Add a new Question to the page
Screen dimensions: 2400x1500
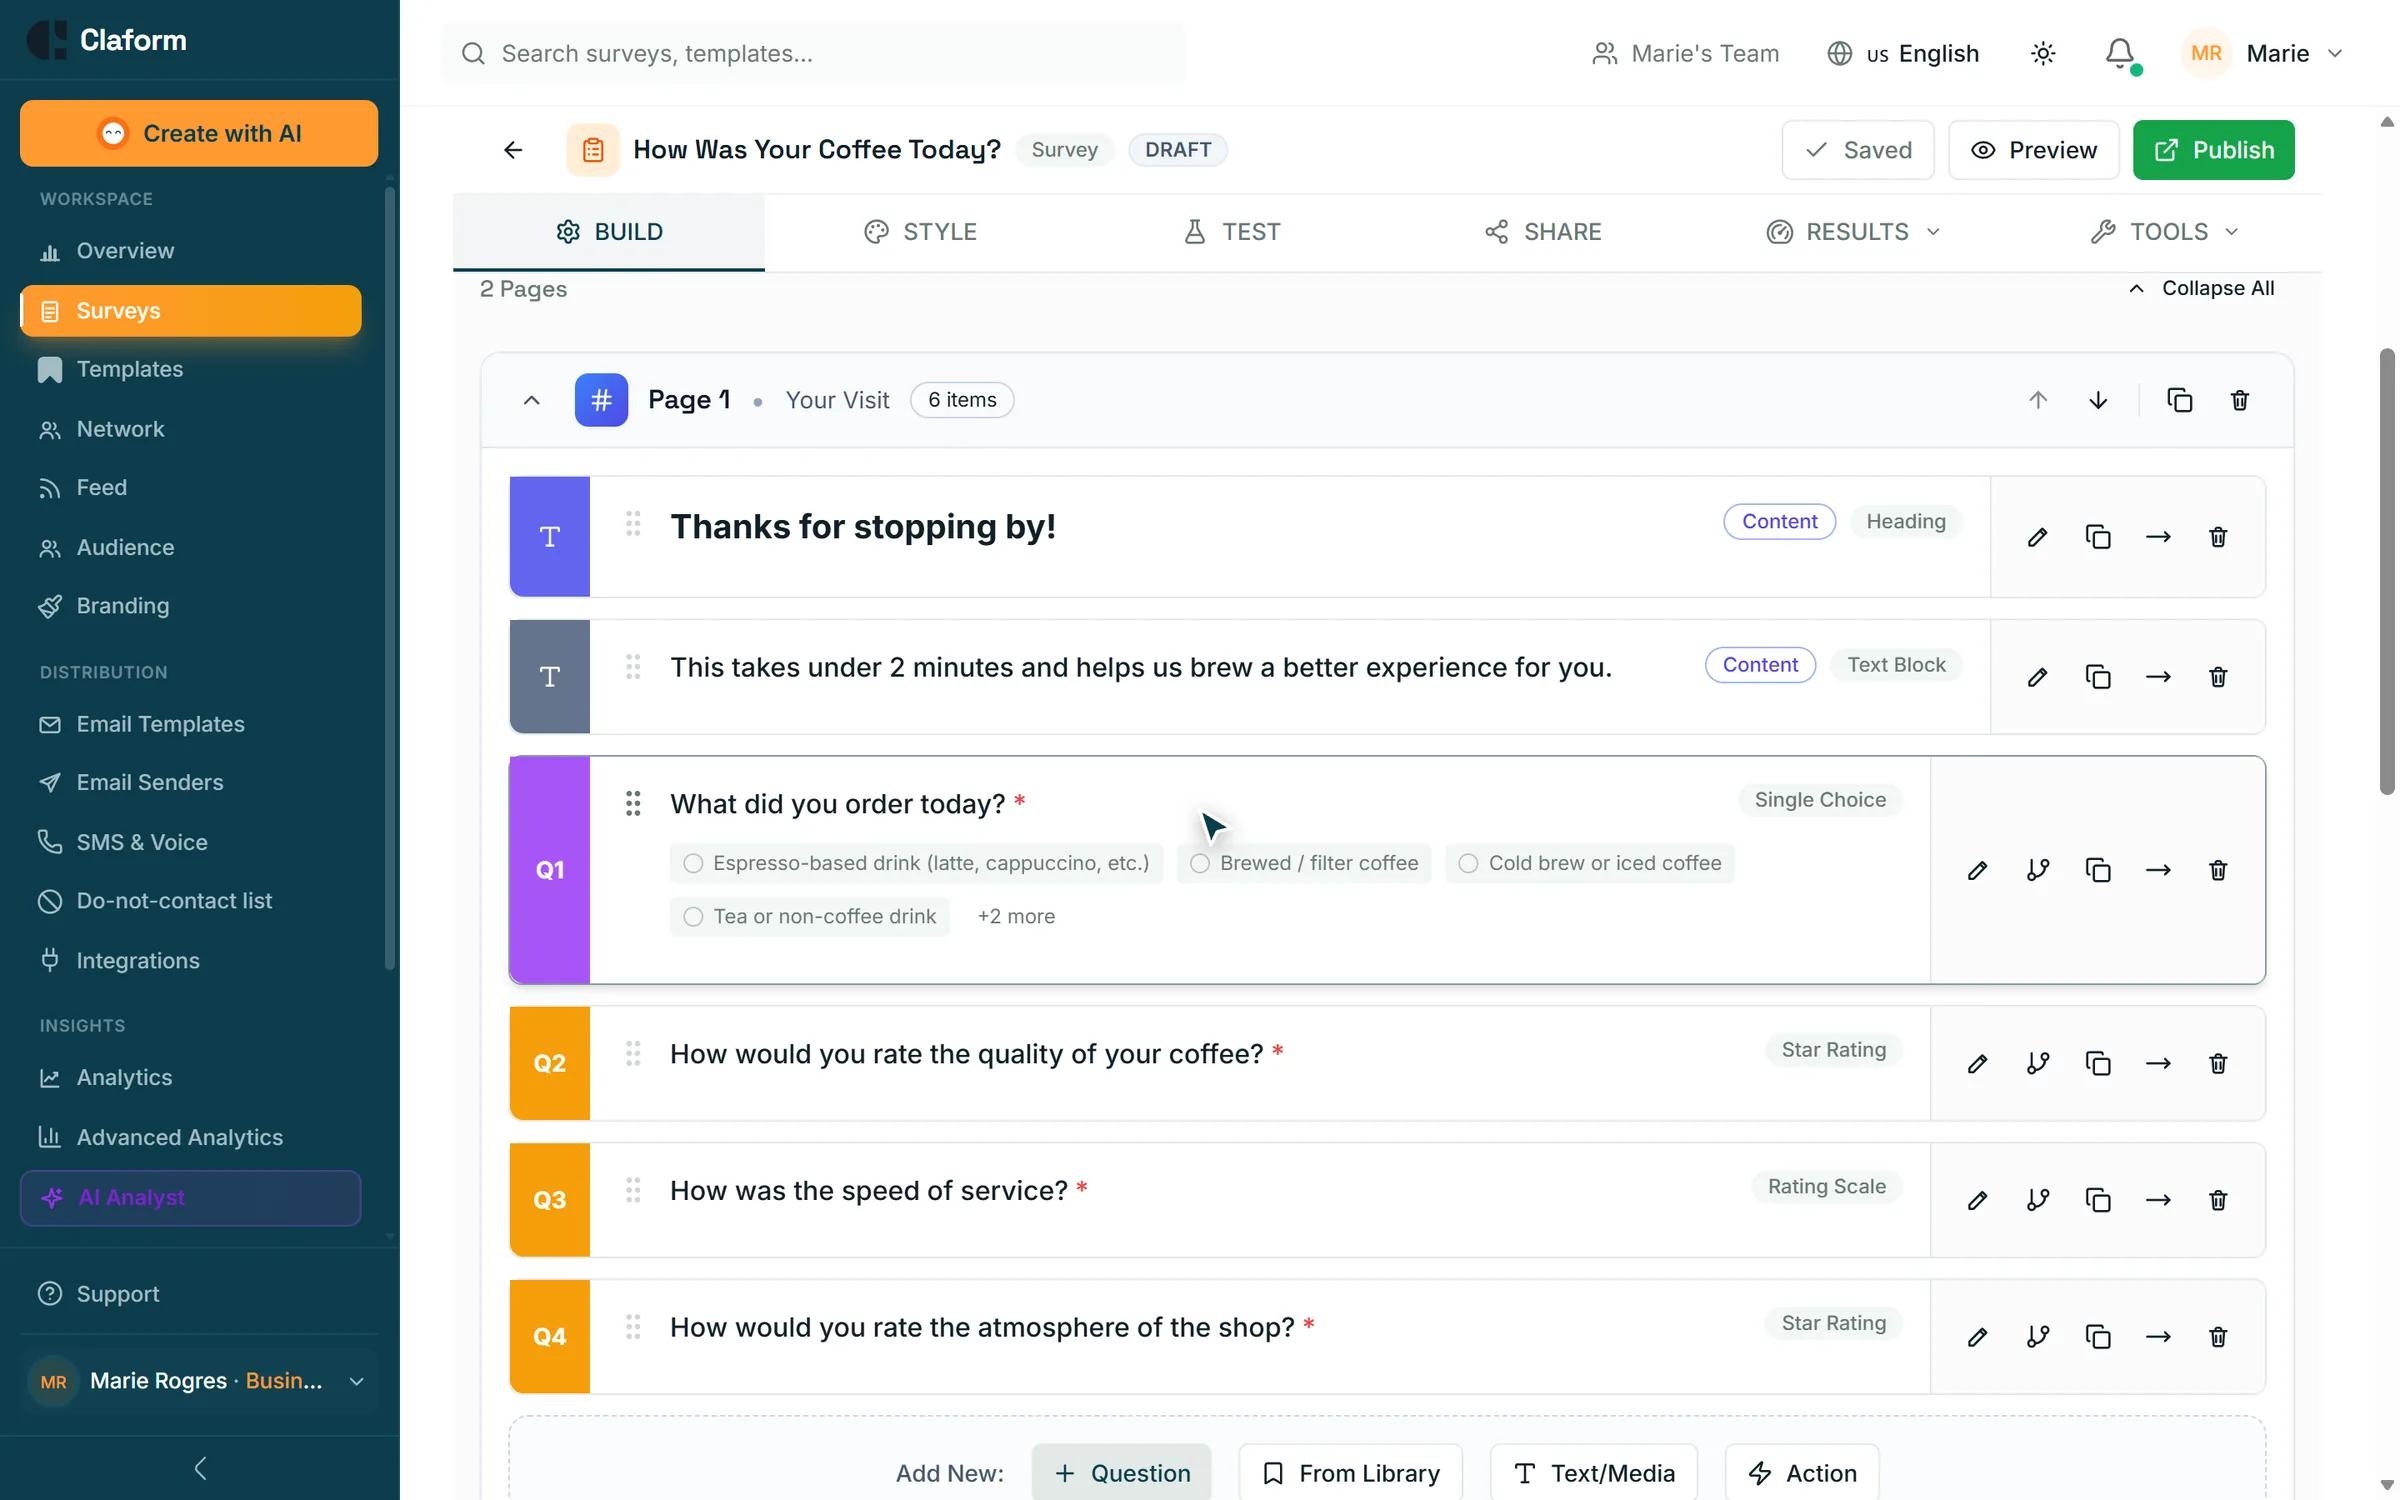[x=1121, y=1472]
